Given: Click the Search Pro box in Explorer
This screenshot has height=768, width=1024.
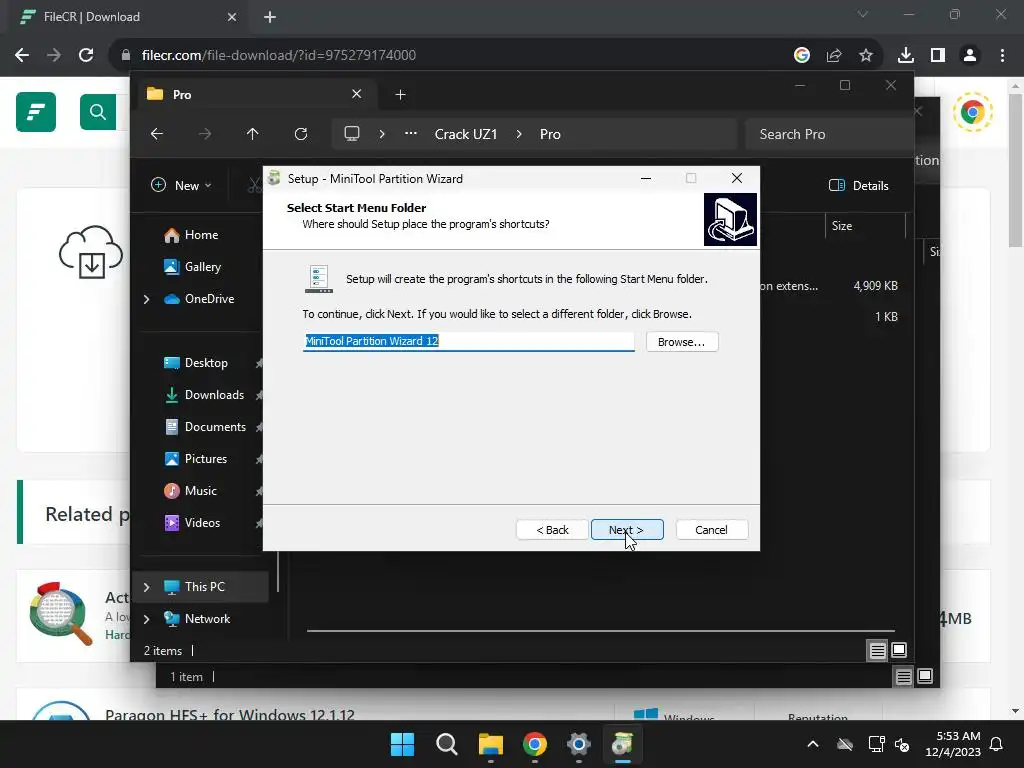Looking at the screenshot, I should click(829, 134).
